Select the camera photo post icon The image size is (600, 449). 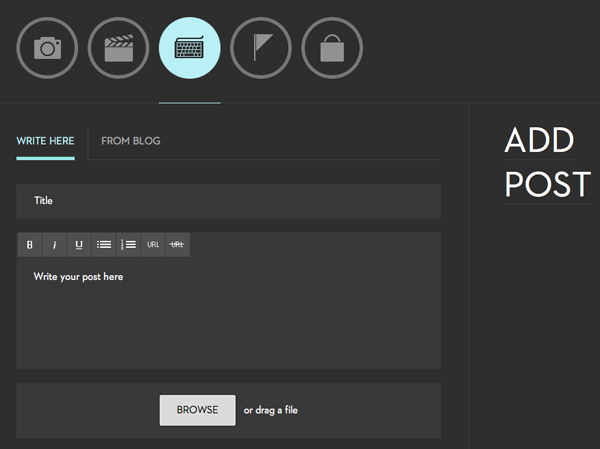(47, 48)
